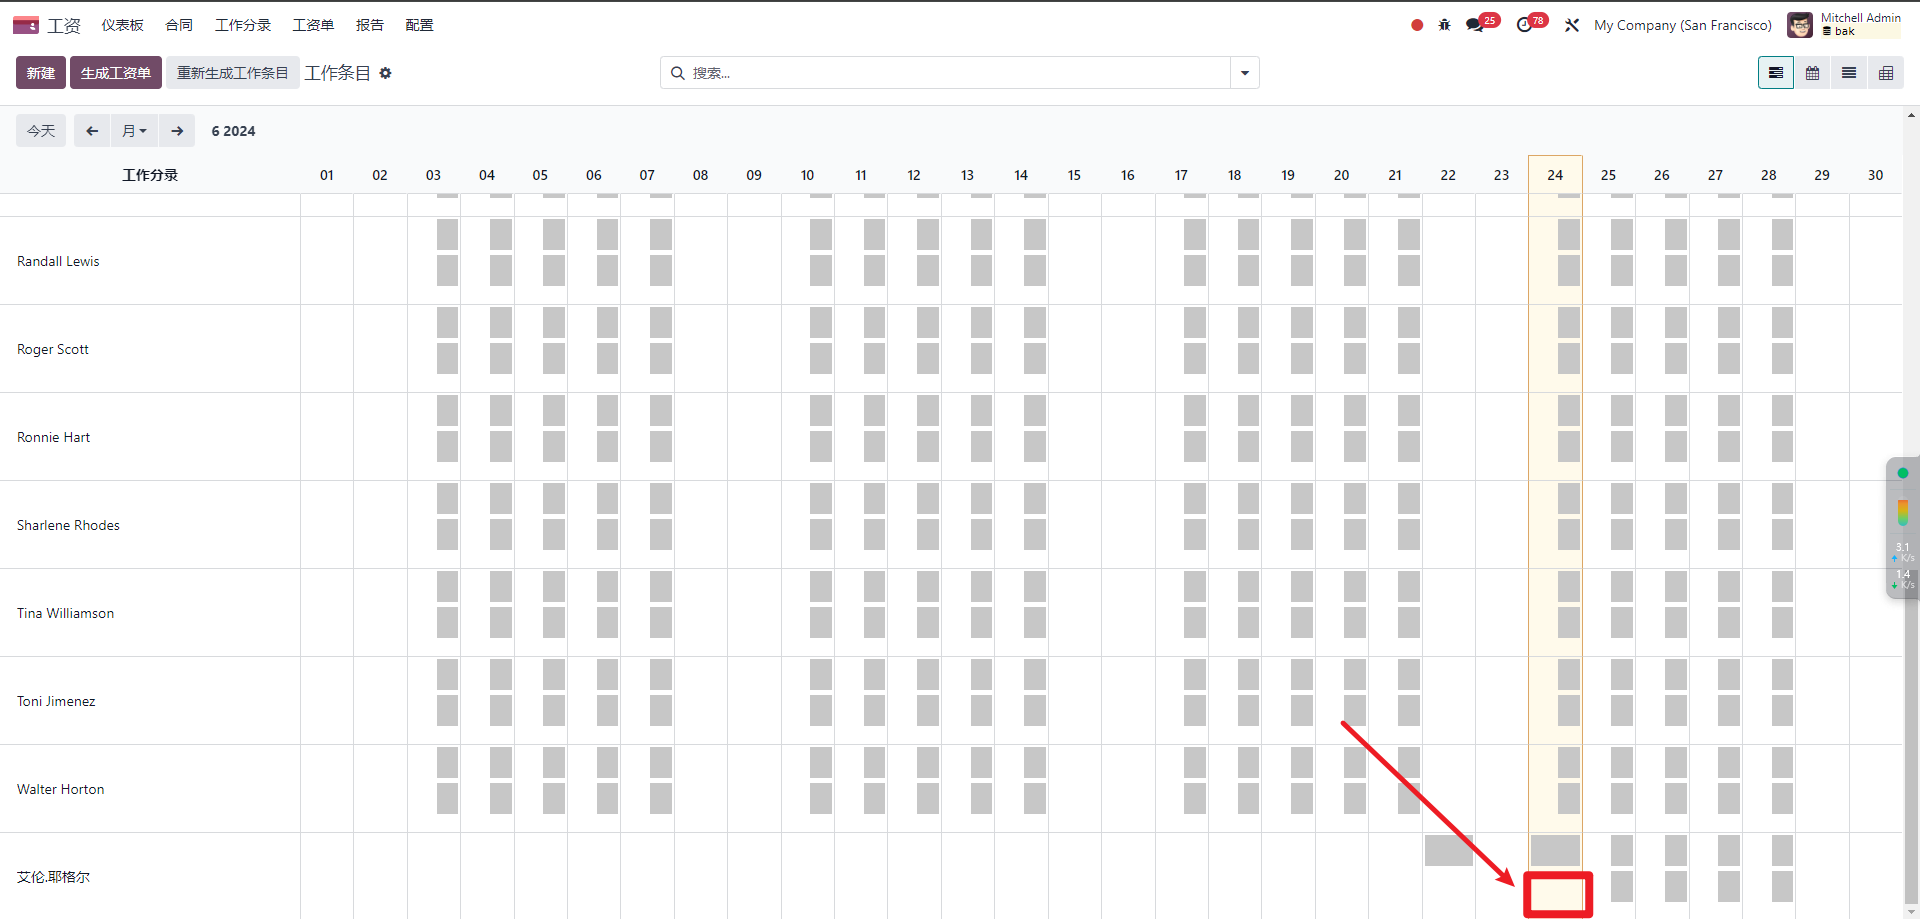Open the activities clock icon with badge 78
This screenshot has height=919, width=1920.
coord(1524,25)
